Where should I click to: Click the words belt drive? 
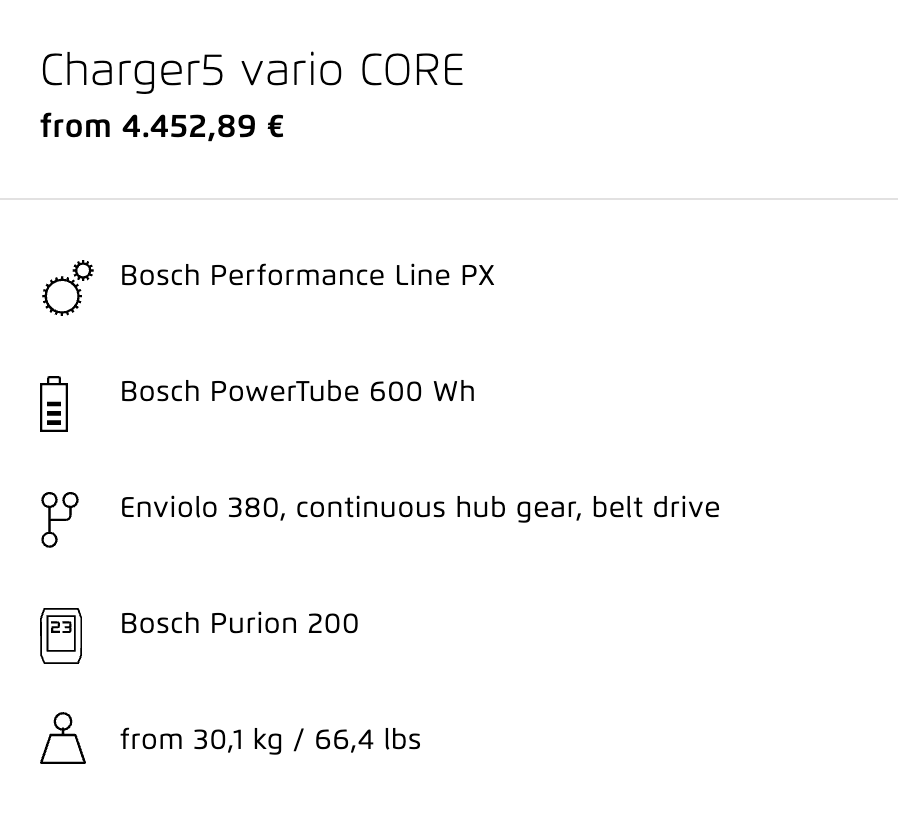tap(656, 508)
